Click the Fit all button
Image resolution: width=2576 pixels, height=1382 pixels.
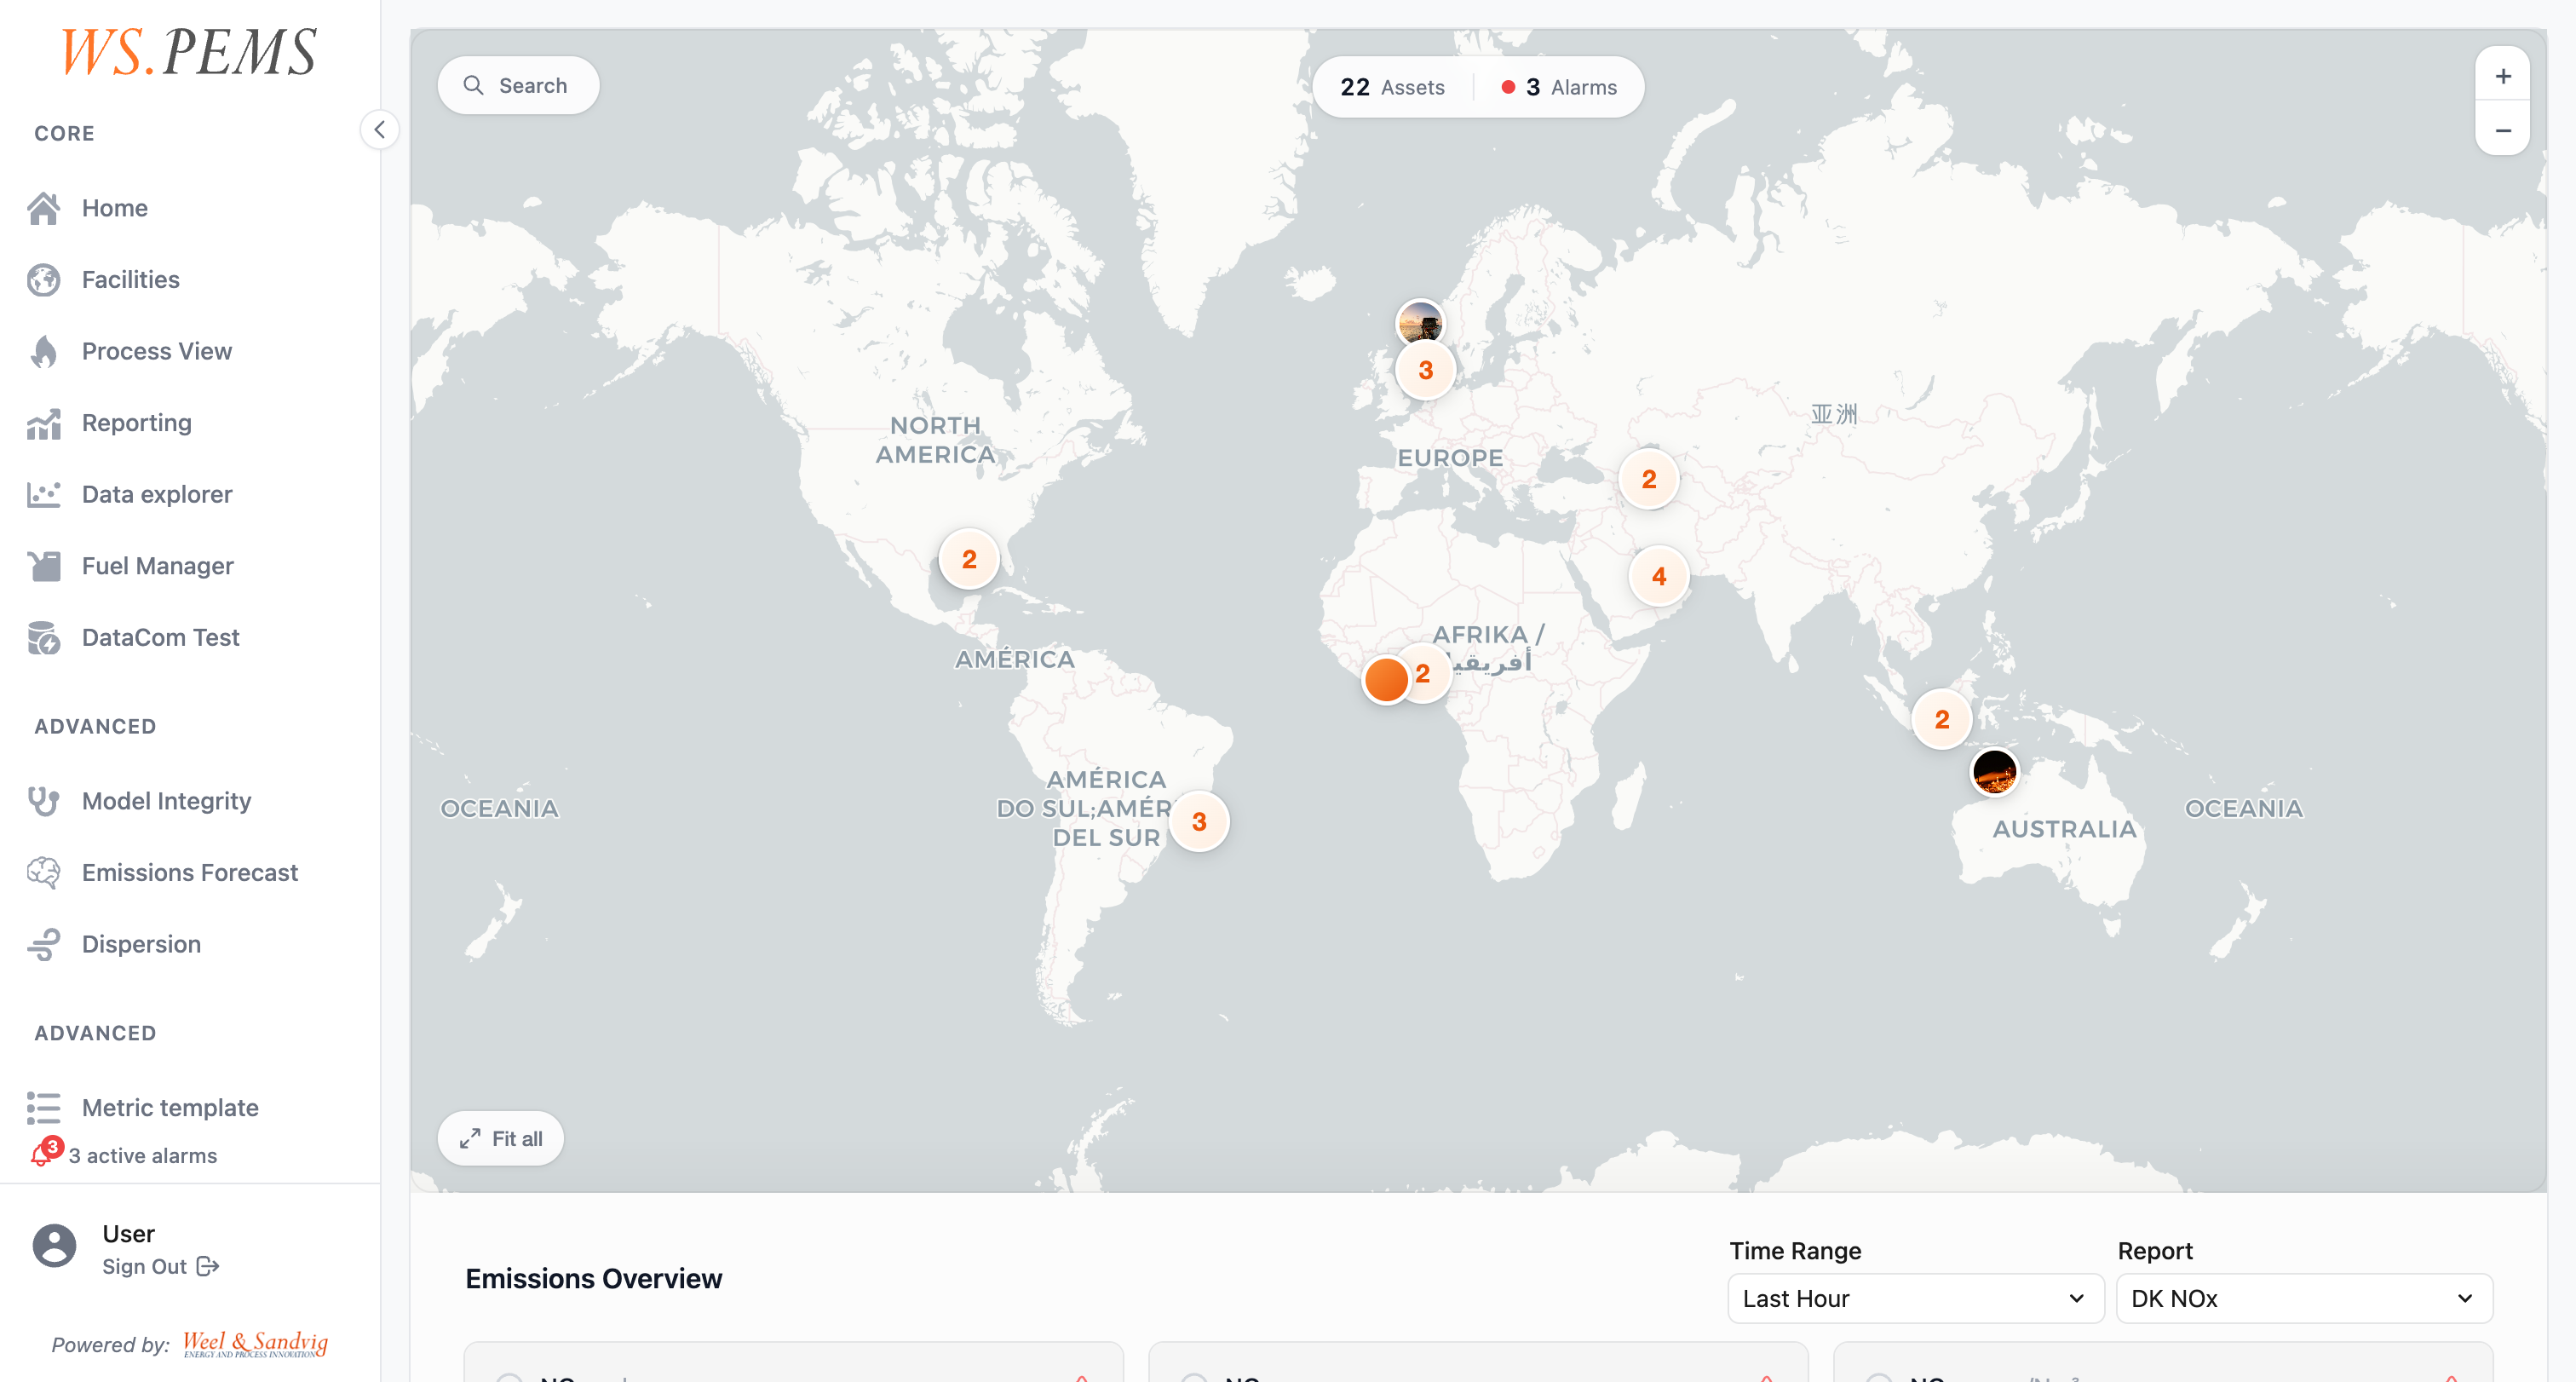[501, 1138]
